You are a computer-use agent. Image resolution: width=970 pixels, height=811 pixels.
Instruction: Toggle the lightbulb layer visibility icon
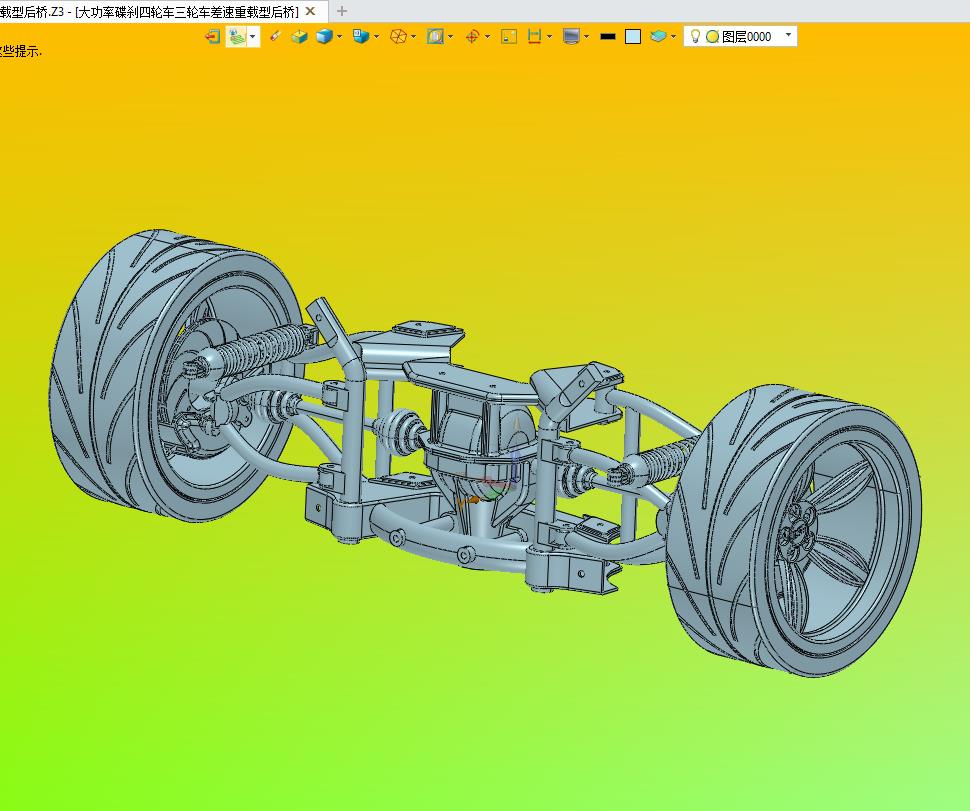(695, 36)
